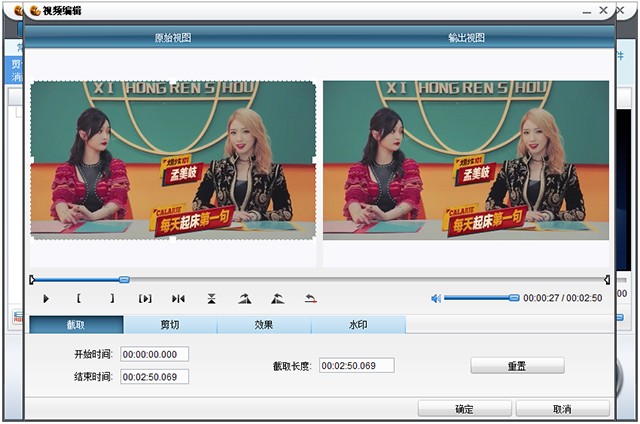
Task: Click the right crop handle on original view
Action: (315, 160)
